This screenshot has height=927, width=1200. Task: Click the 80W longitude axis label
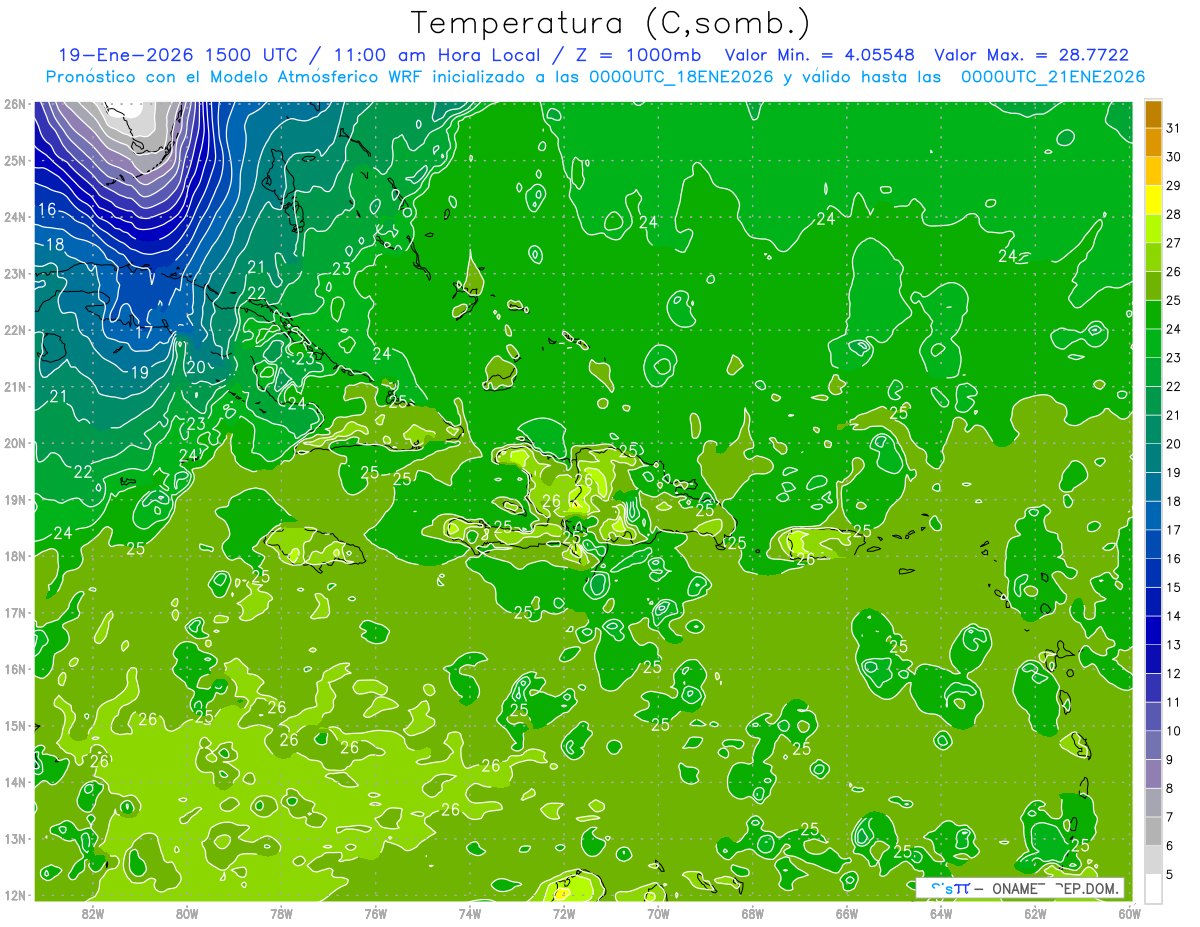[x=187, y=913]
